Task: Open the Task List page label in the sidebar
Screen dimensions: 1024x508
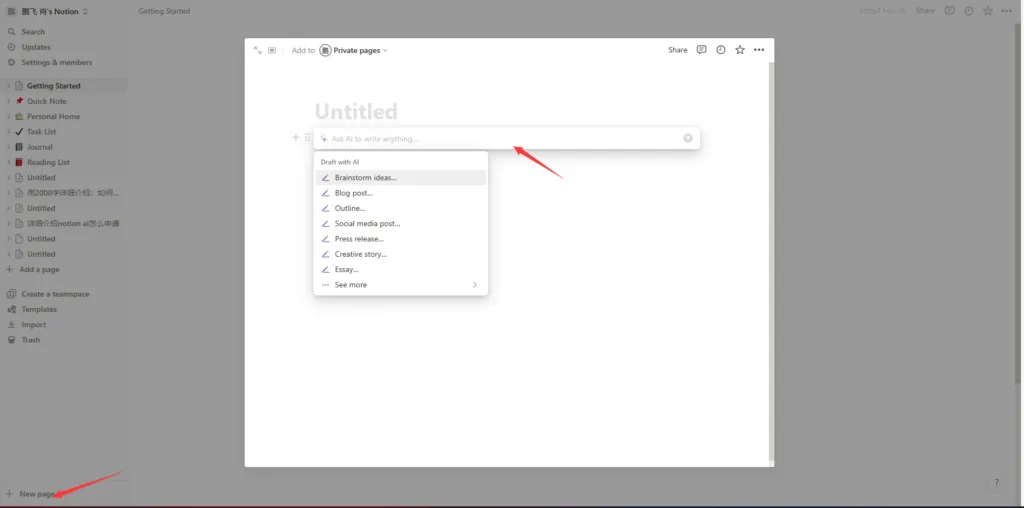Action: coord(42,132)
